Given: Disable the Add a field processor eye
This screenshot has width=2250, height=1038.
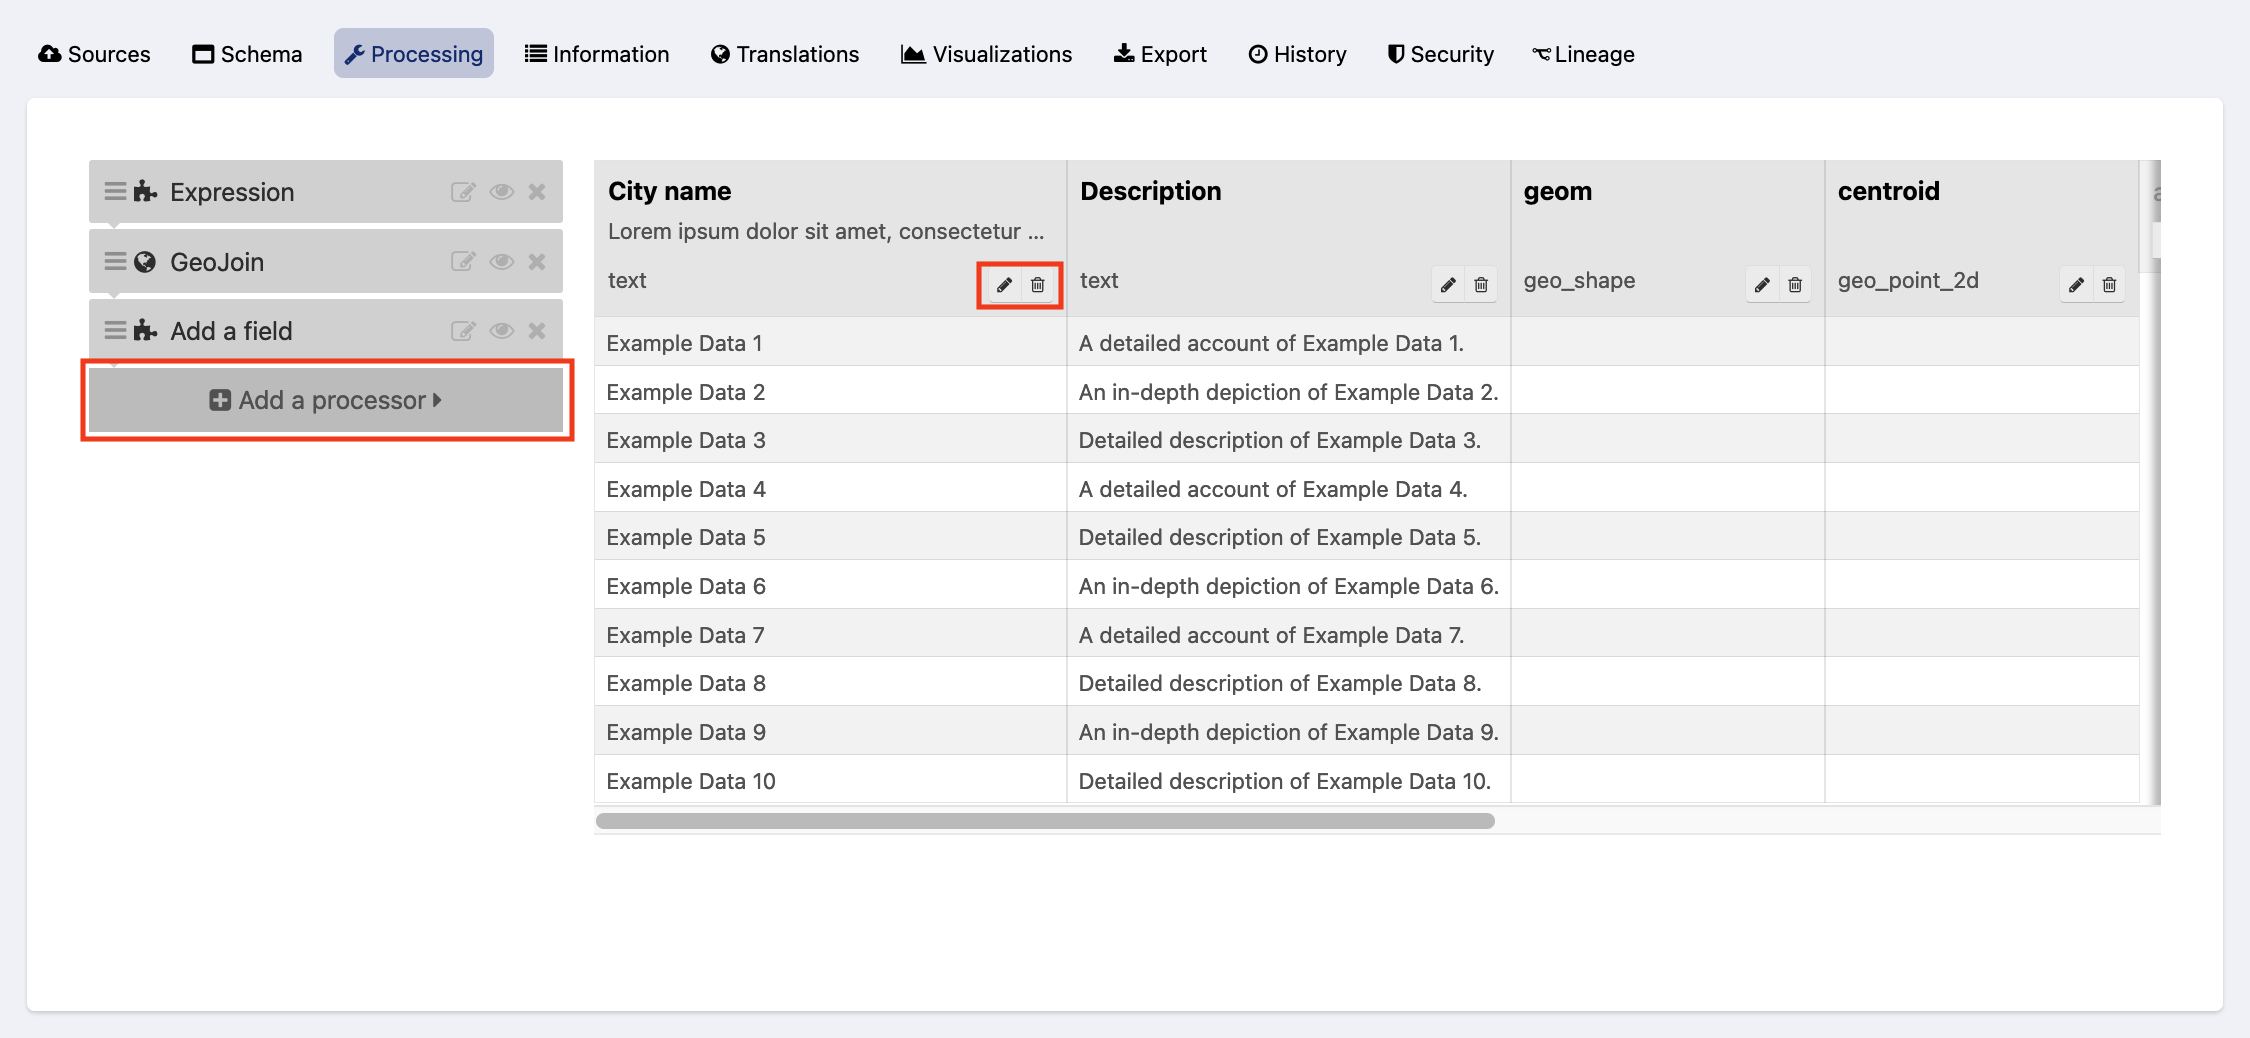Looking at the screenshot, I should (501, 331).
